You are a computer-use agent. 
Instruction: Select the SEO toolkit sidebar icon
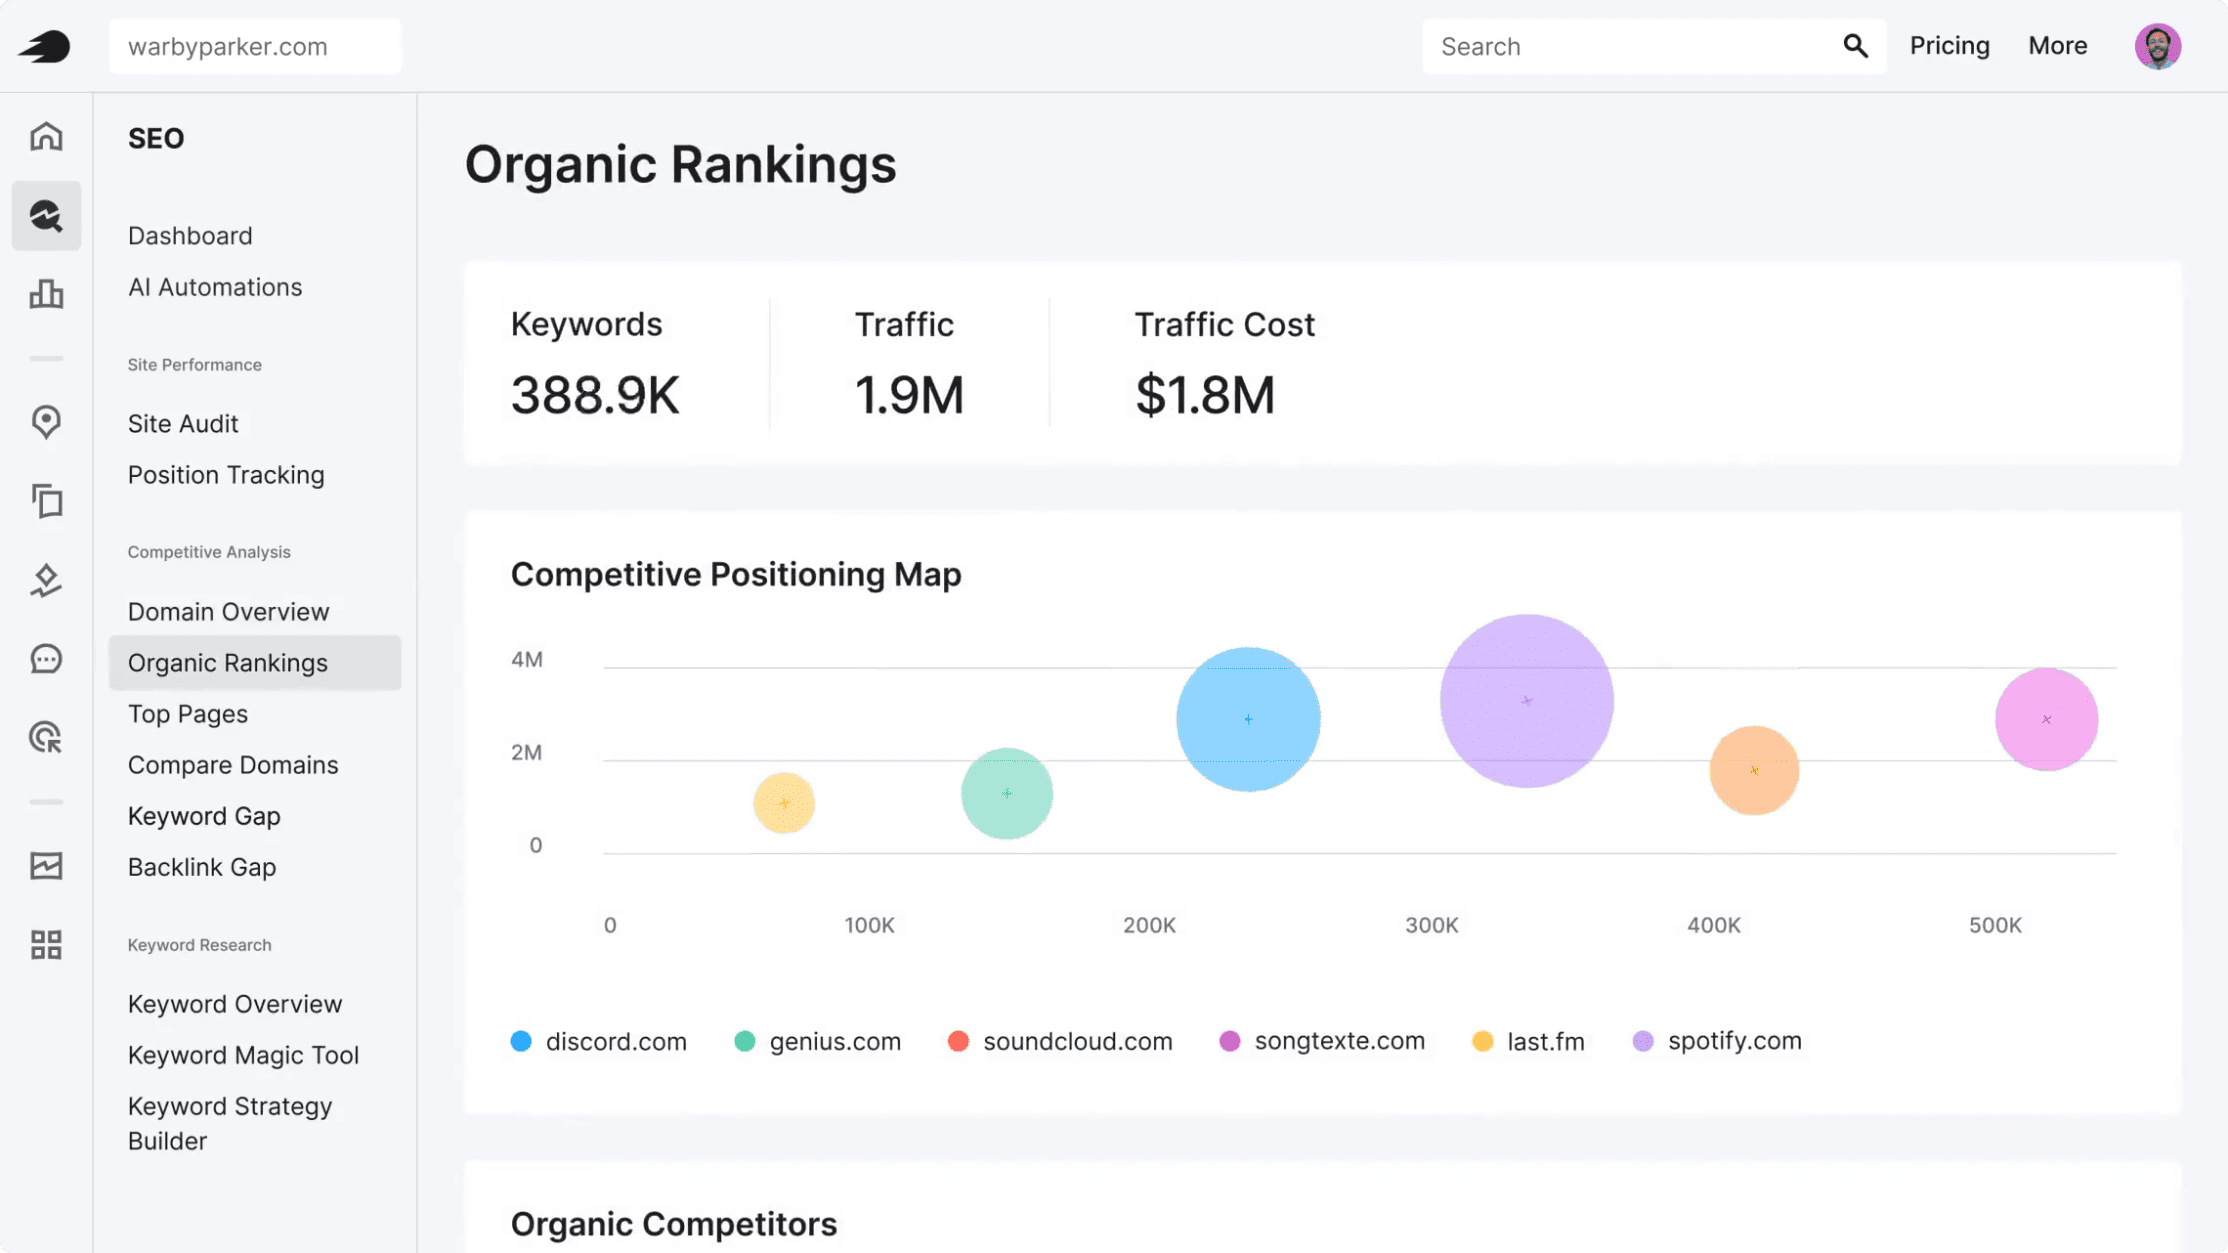pos(46,216)
